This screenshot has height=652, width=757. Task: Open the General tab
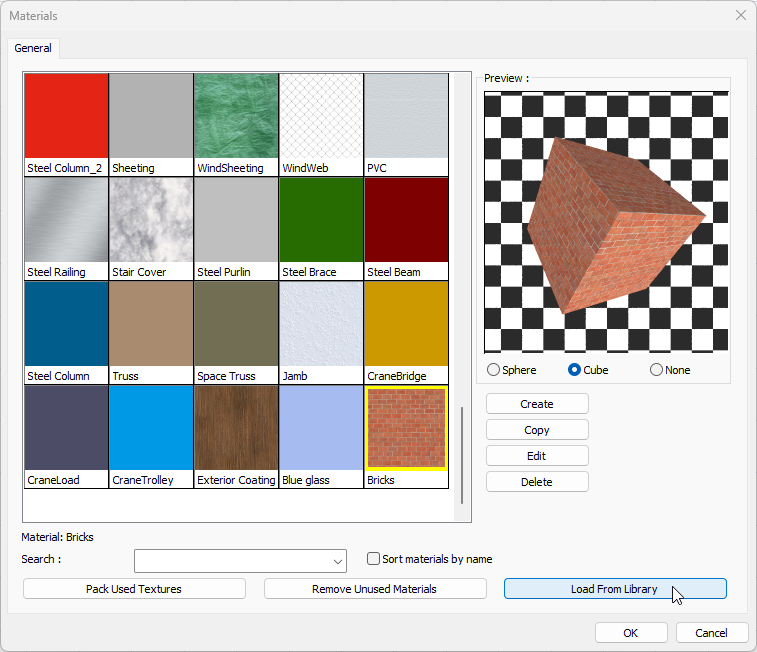[x=34, y=48]
